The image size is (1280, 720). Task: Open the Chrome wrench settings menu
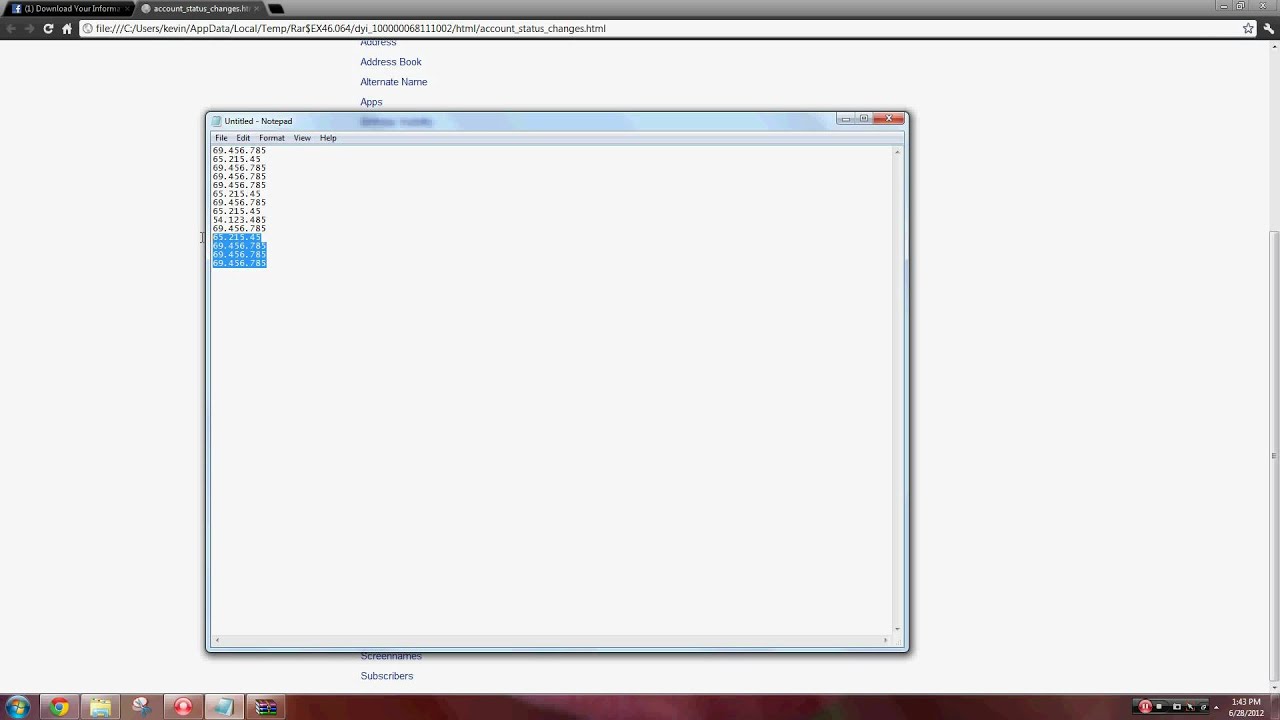[1269, 28]
